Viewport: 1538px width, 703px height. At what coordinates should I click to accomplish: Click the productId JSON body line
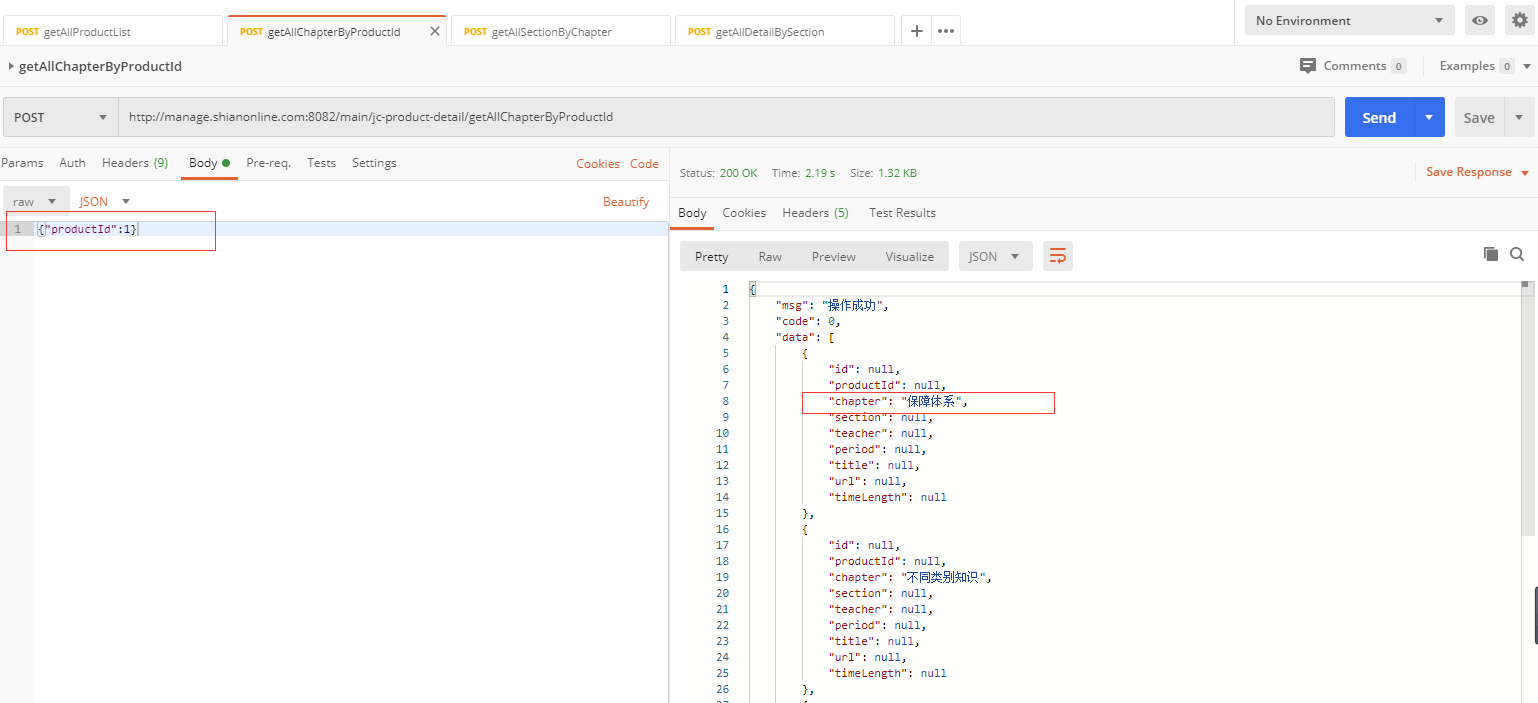click(x=350, y=229)
